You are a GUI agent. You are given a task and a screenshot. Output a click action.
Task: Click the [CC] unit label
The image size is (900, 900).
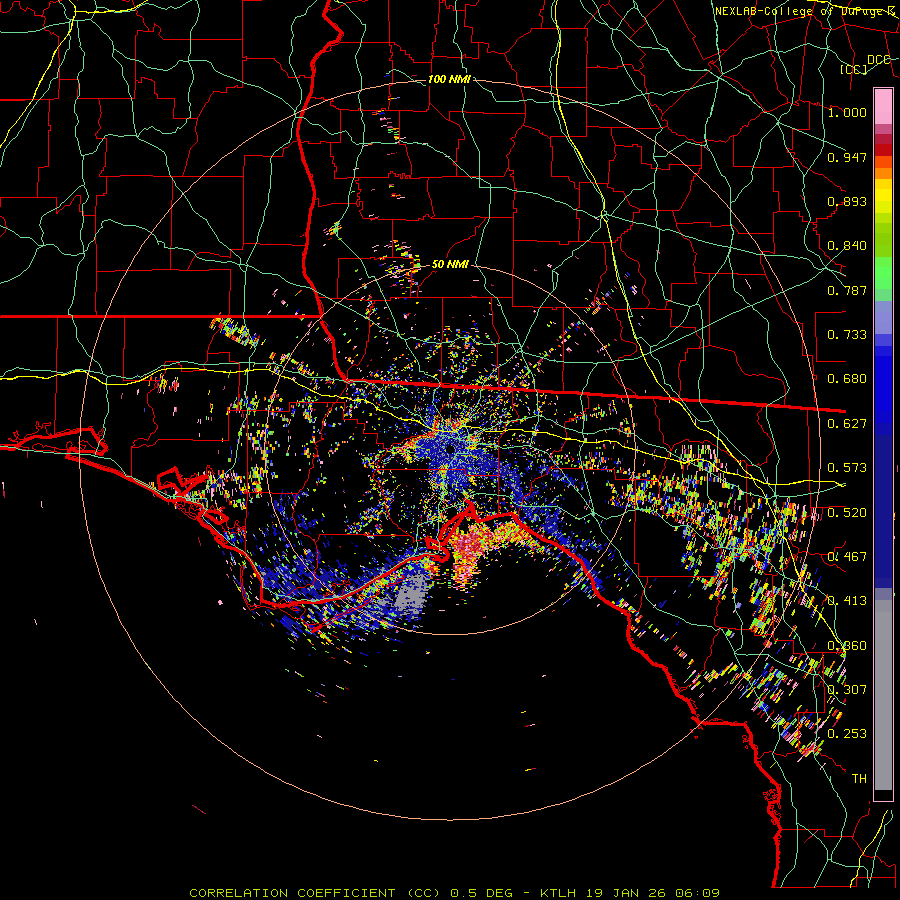[x=854, y=69]
